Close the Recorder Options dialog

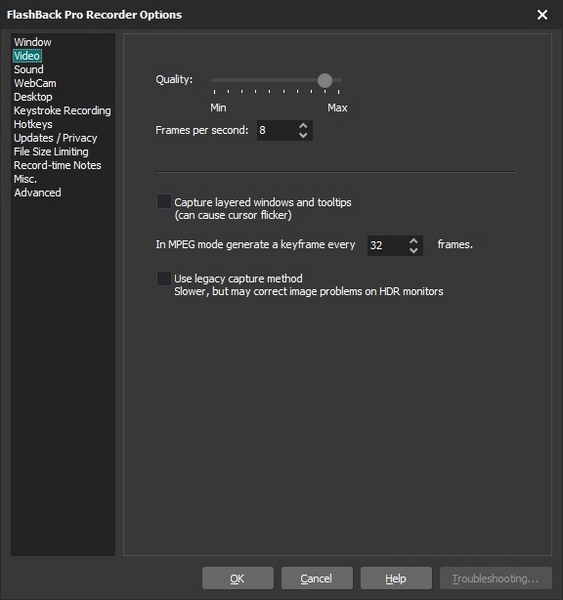point(542,15)
